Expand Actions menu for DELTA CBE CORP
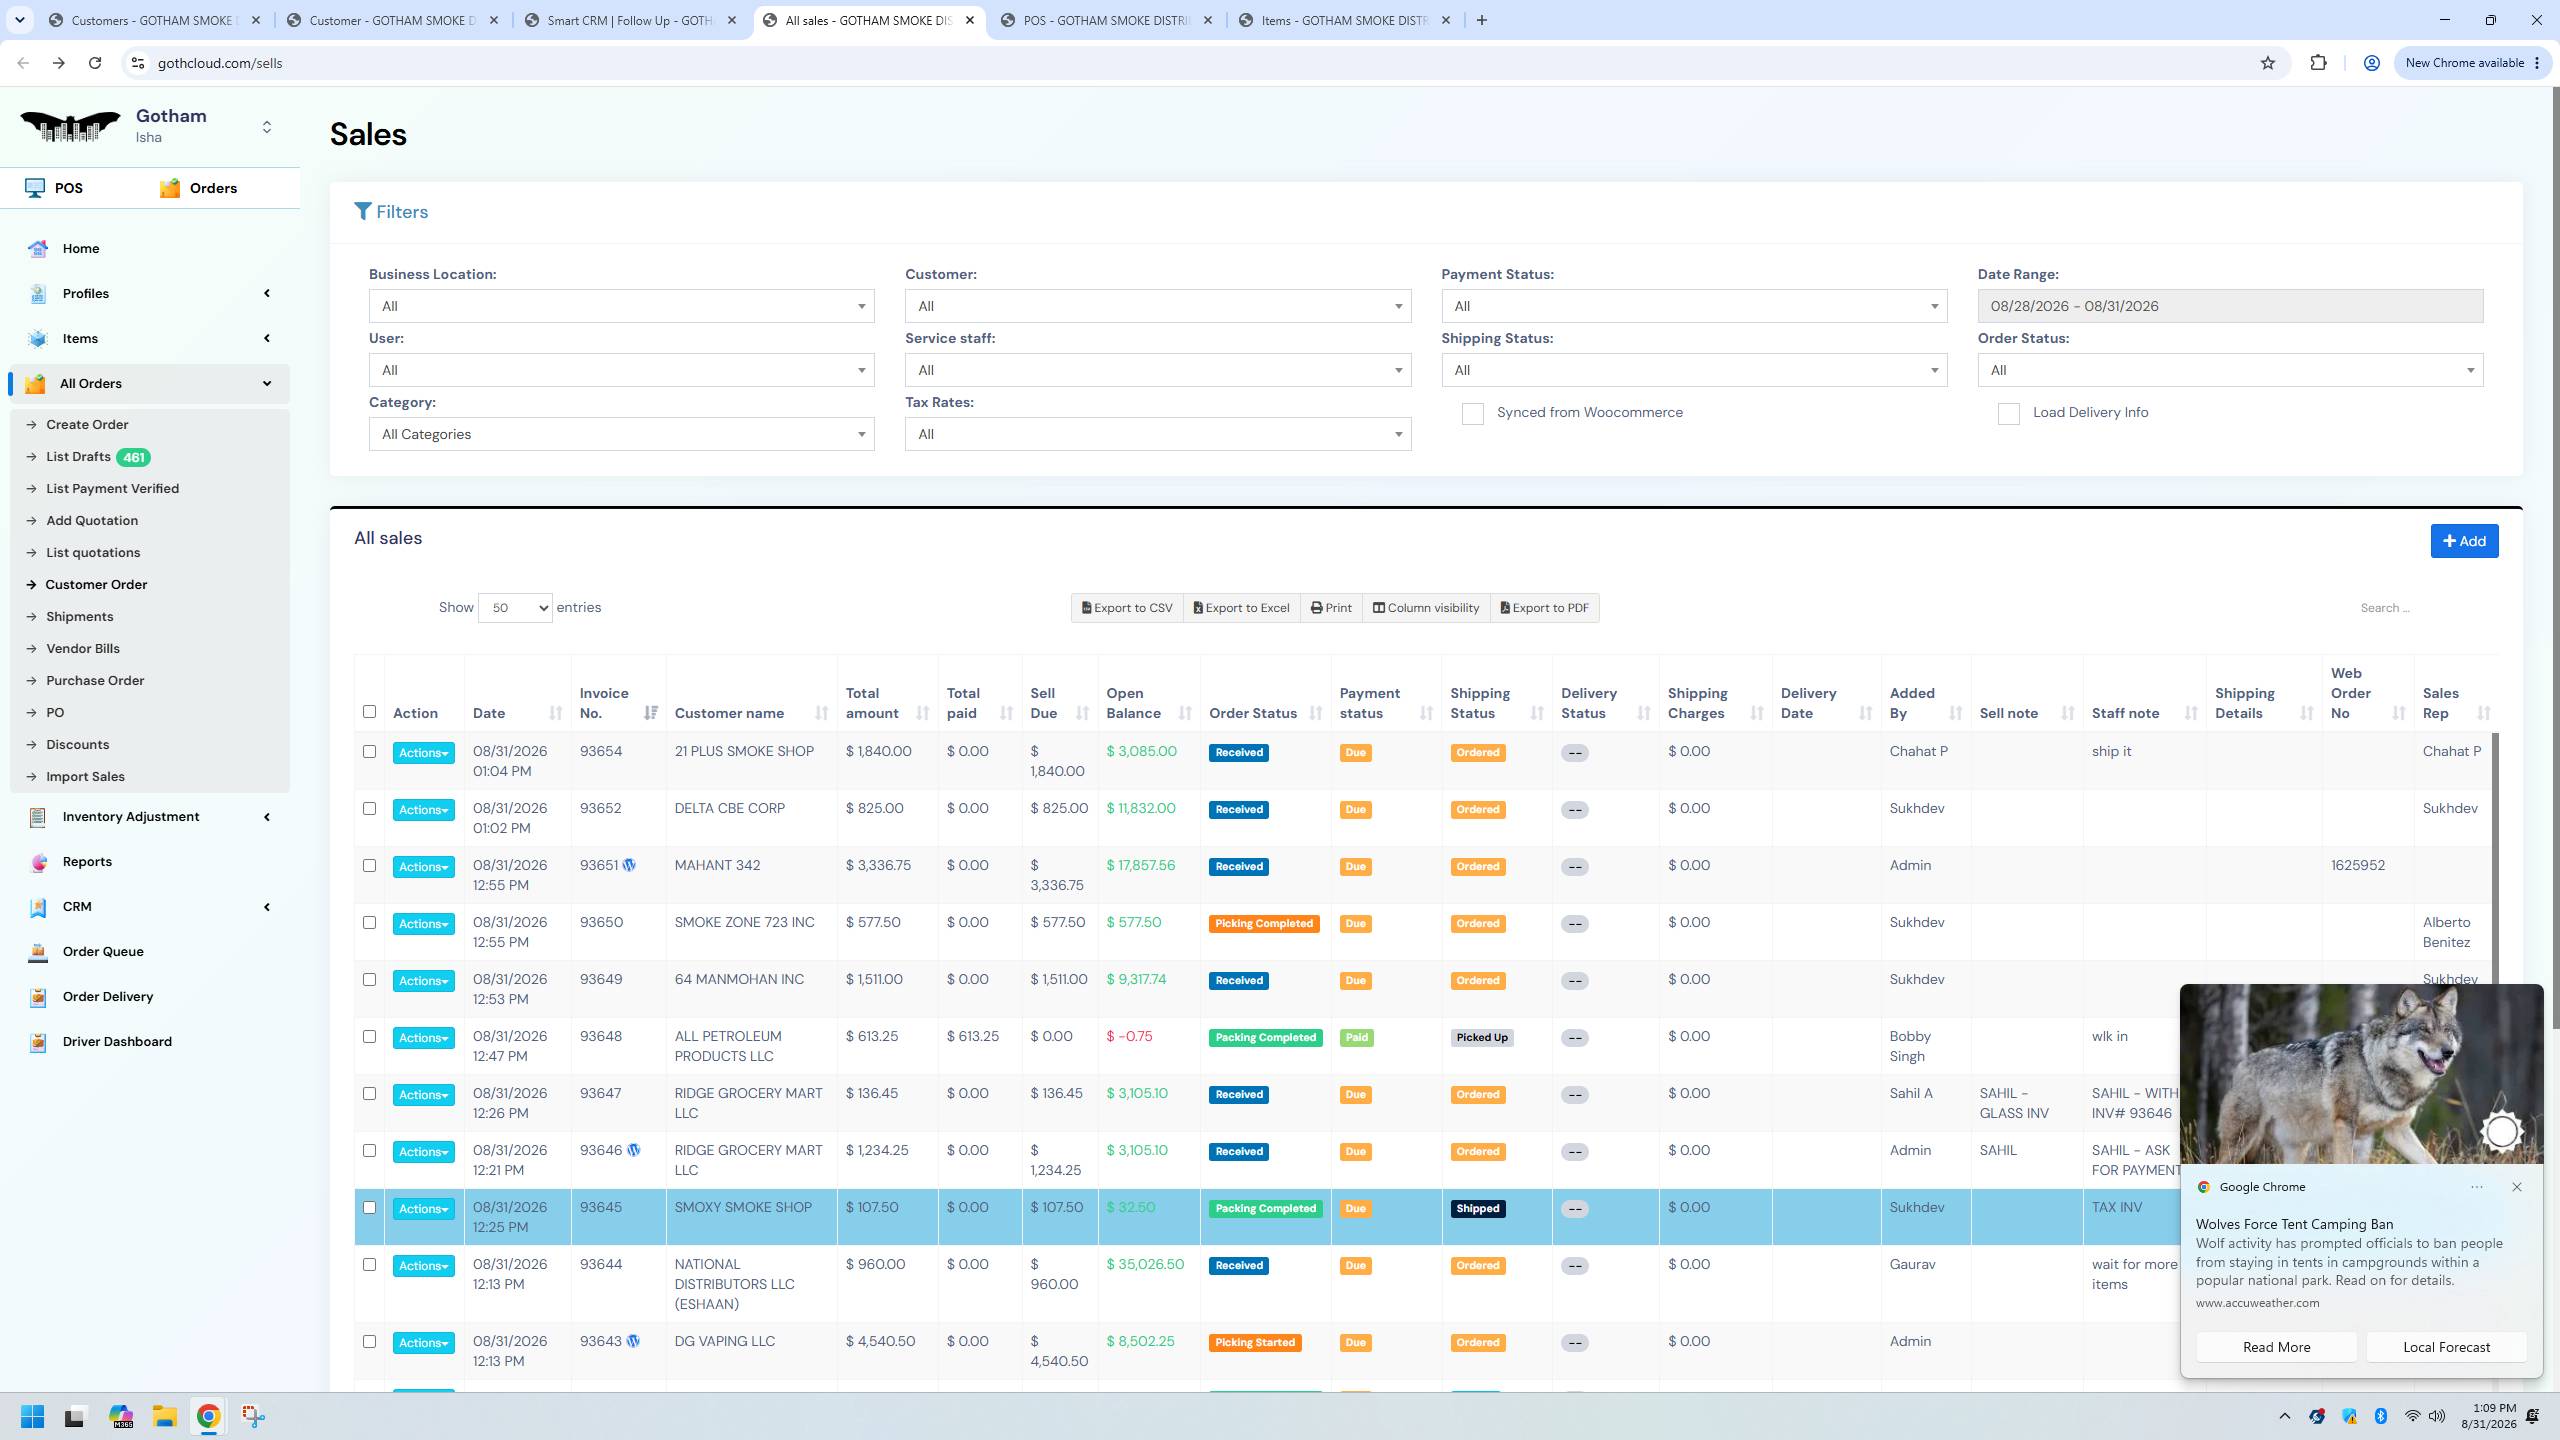 tap(423, 810)
